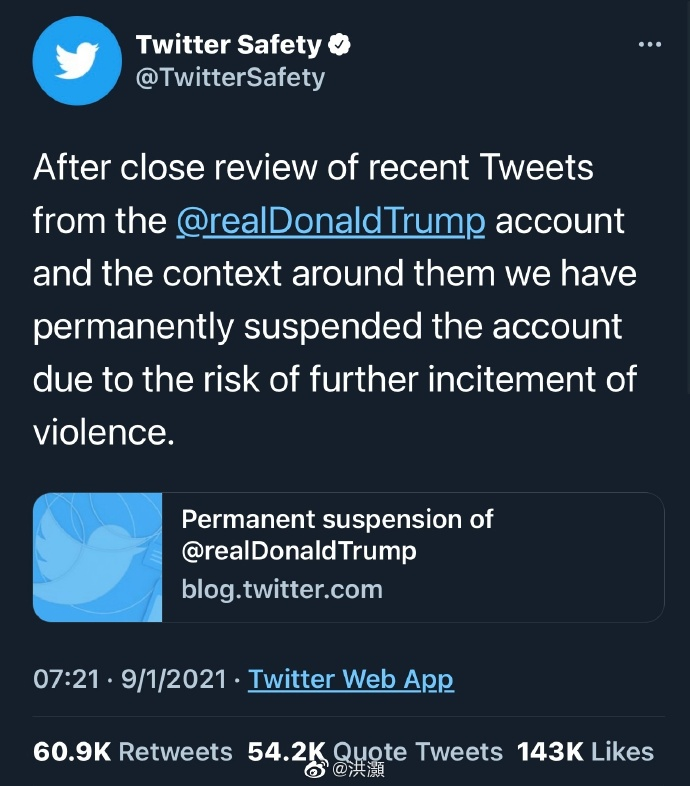Screen dimensions: 690x786
Task: Open the 'Permanent suspension of' card title
Action: tap(337, 519)
